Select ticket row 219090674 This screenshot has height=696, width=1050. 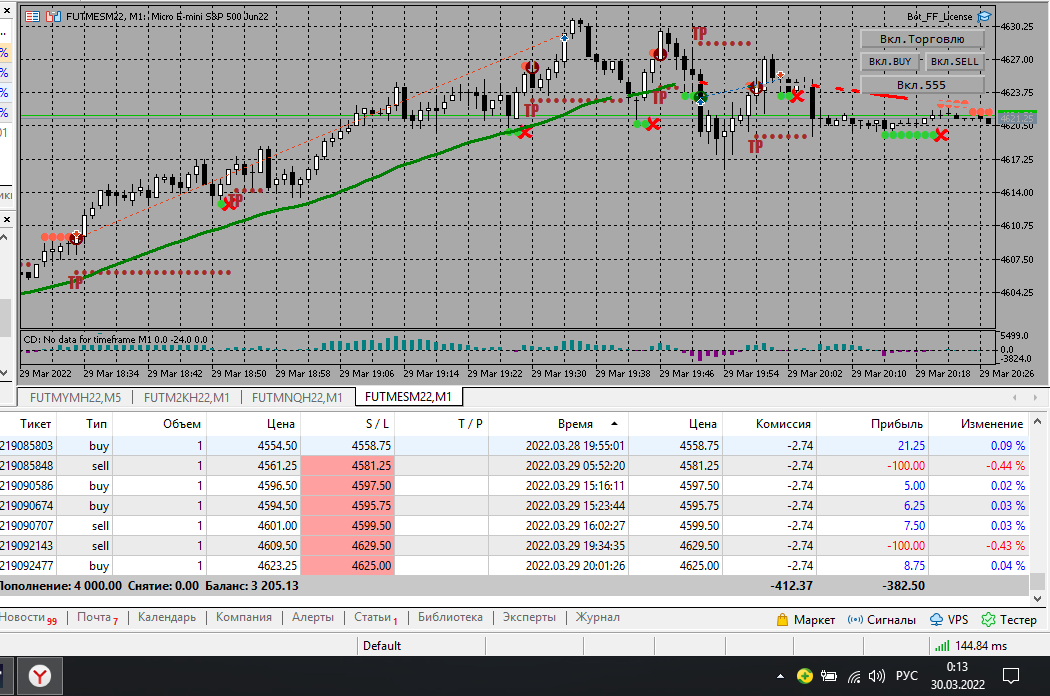coord(514,506)
